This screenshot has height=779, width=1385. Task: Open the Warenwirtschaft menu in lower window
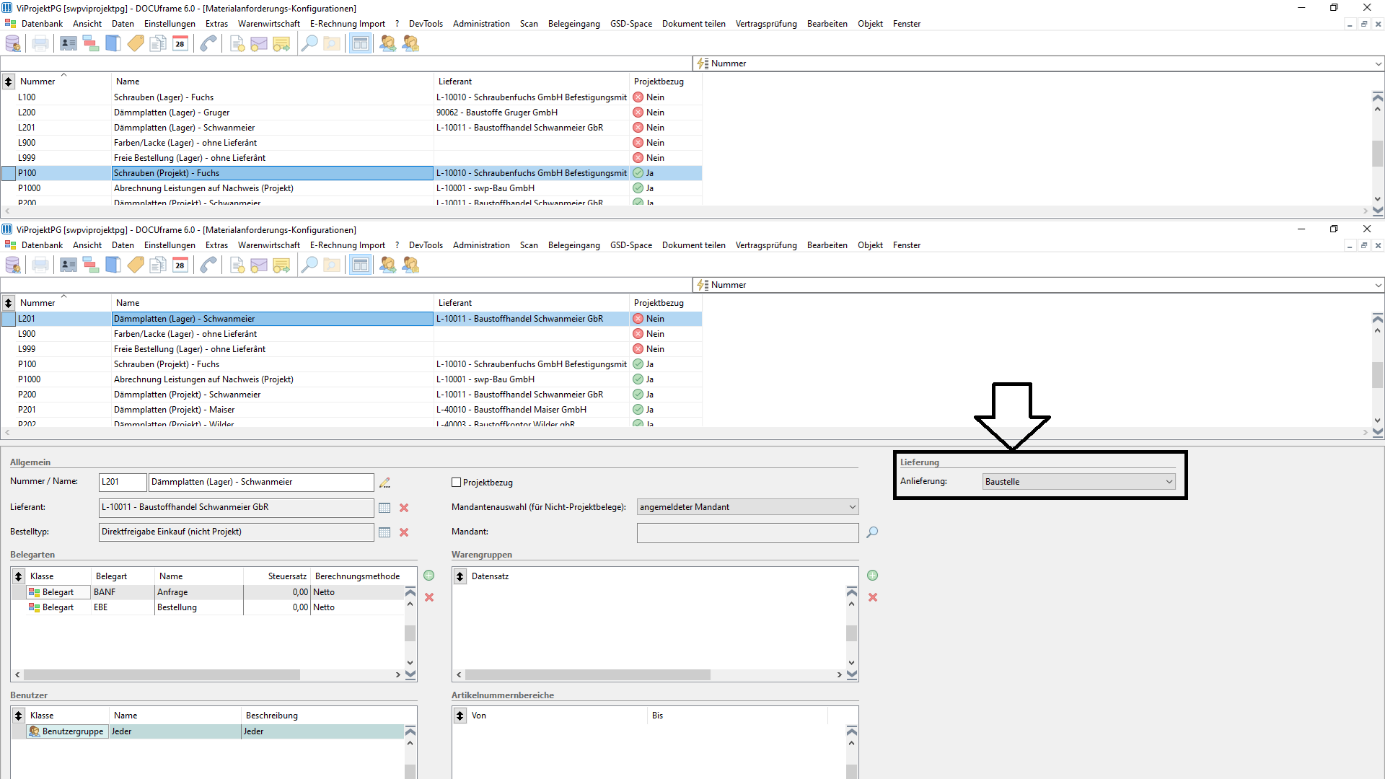point(269,245)
